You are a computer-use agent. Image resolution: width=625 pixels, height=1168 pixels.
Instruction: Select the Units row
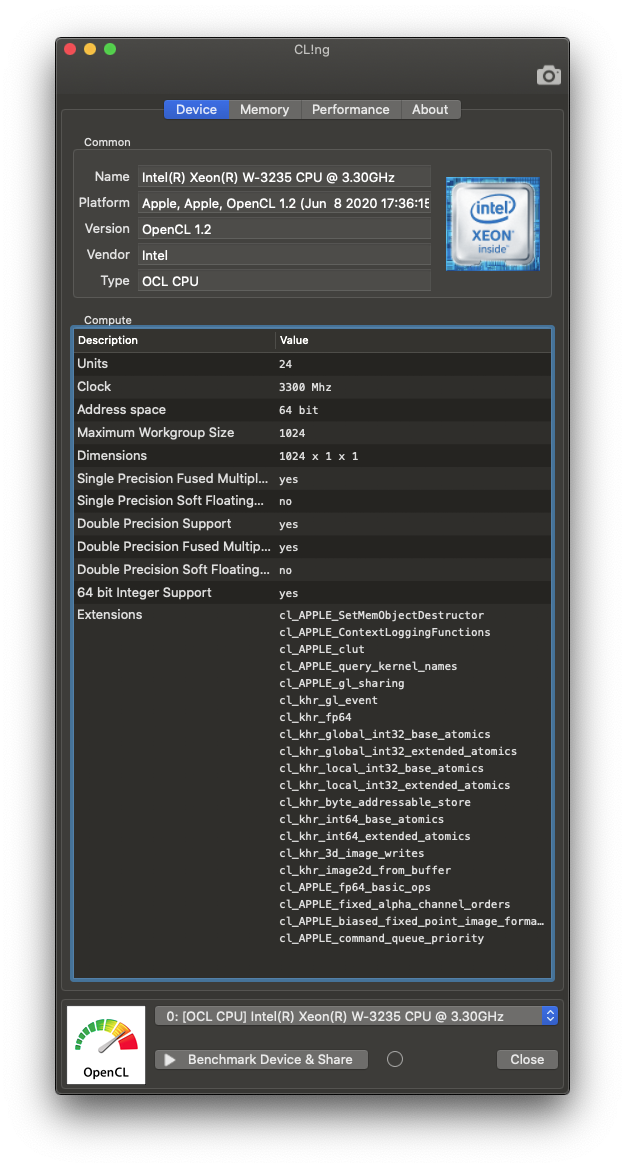pos(313,364)
